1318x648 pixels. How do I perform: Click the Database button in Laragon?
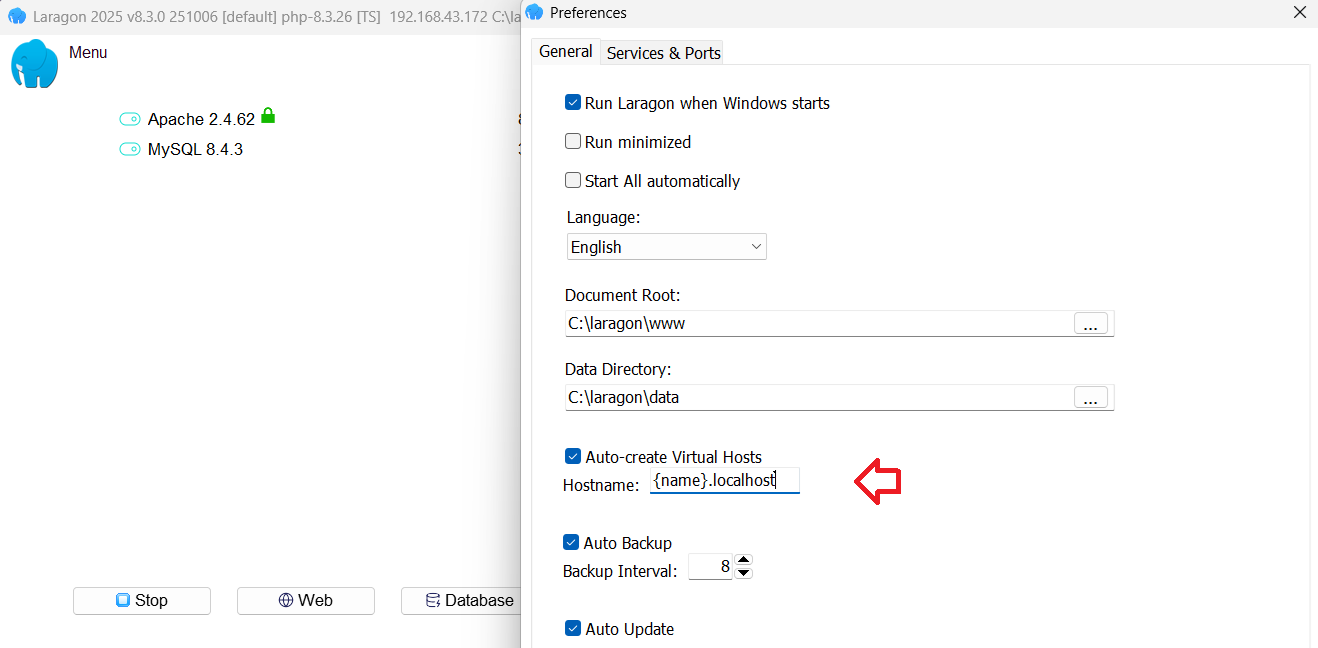coord(461,600)
